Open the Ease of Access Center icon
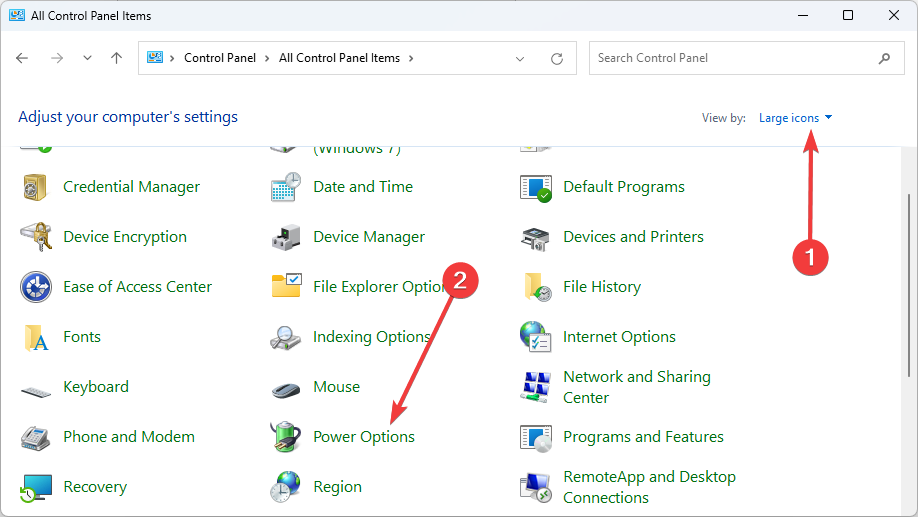 [x=36, y=287]
